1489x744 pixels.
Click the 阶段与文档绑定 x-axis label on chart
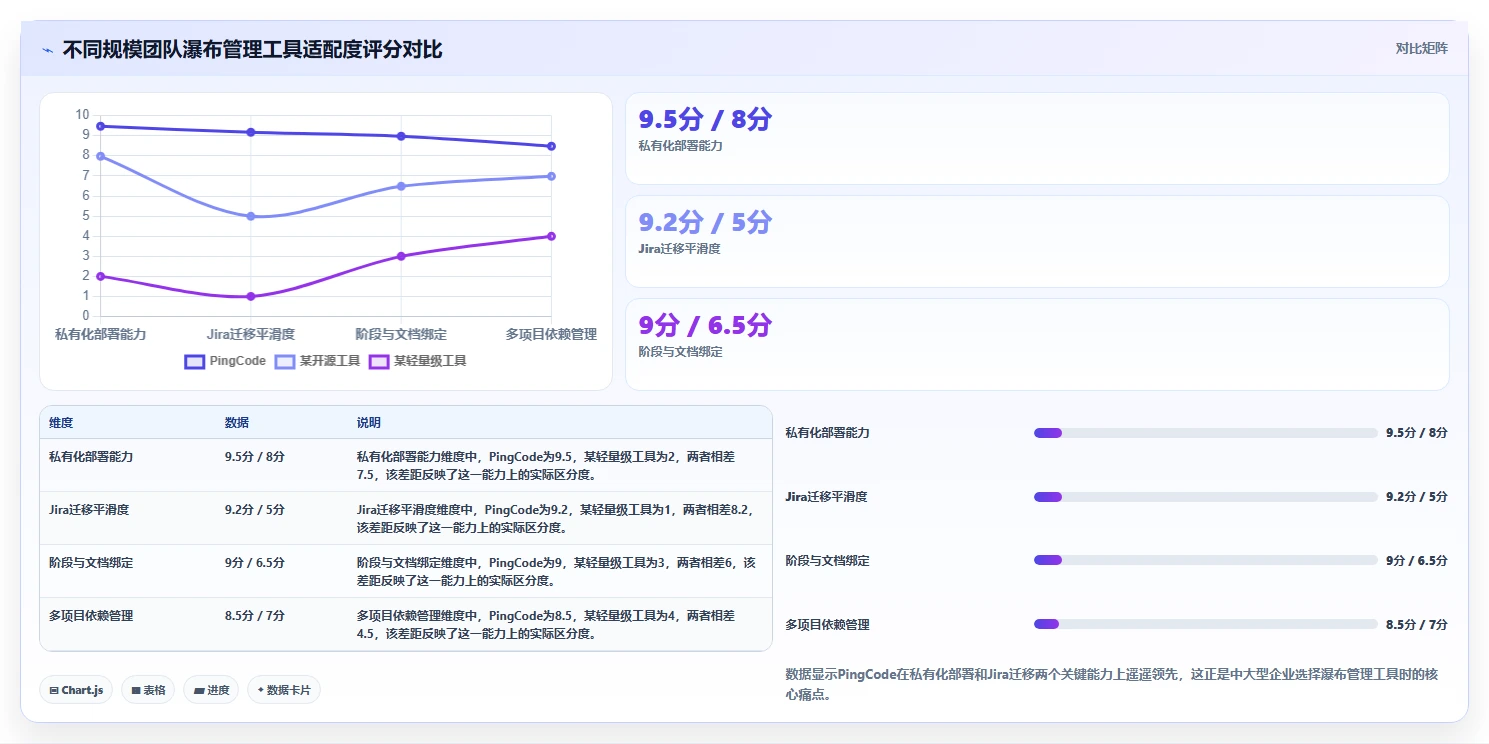pyautogui.click(x=401, y=334)
